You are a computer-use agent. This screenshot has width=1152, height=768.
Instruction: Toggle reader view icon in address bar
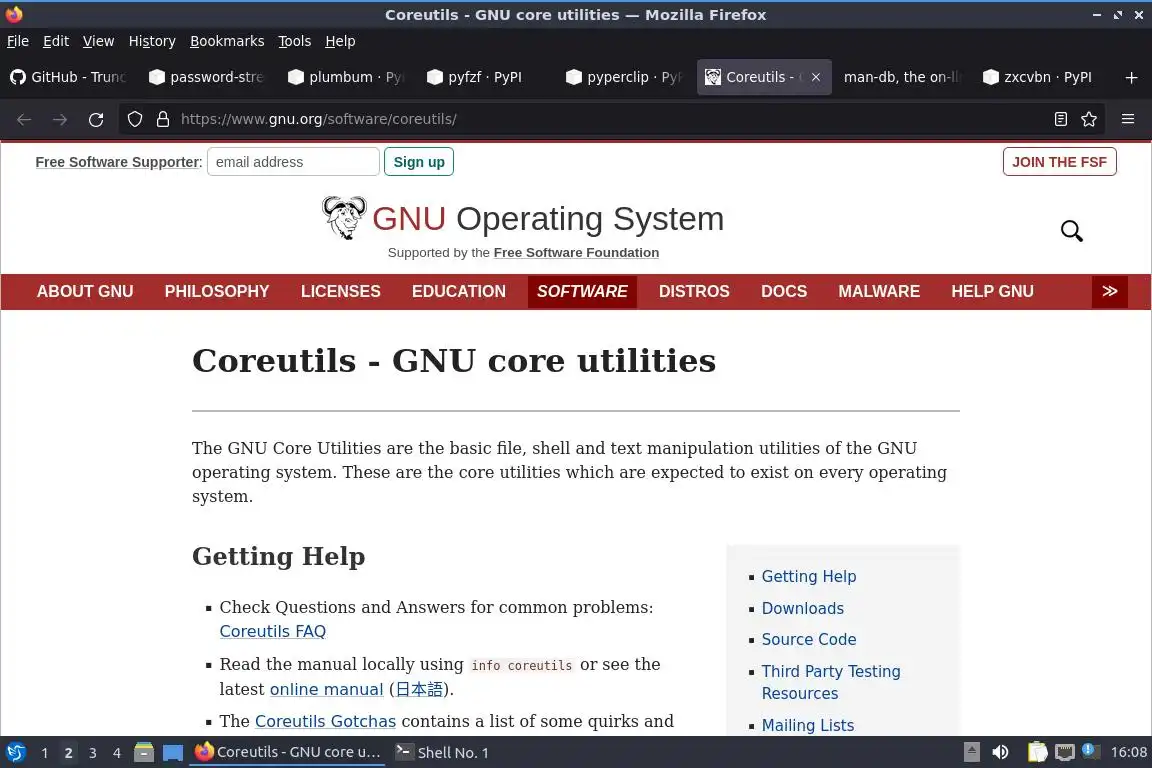(x=1060, y=119)
